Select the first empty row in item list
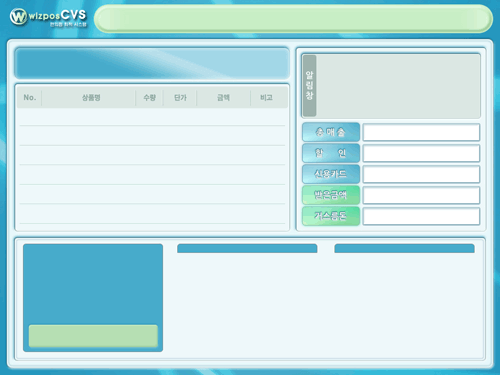Viewport: 500px width, 375px height. coord(152,117)
